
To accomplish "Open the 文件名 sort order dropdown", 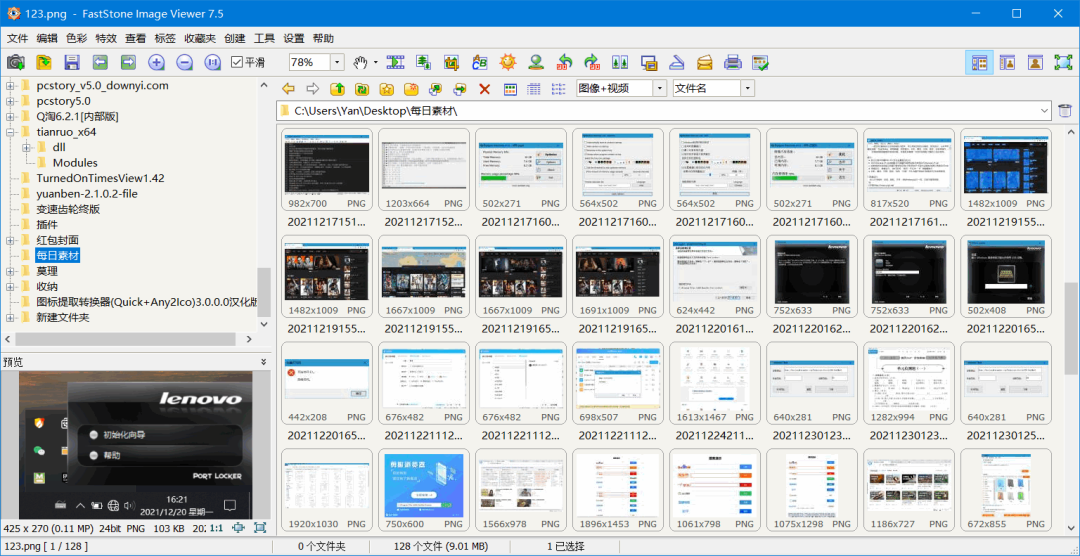I will coord(746,89).
